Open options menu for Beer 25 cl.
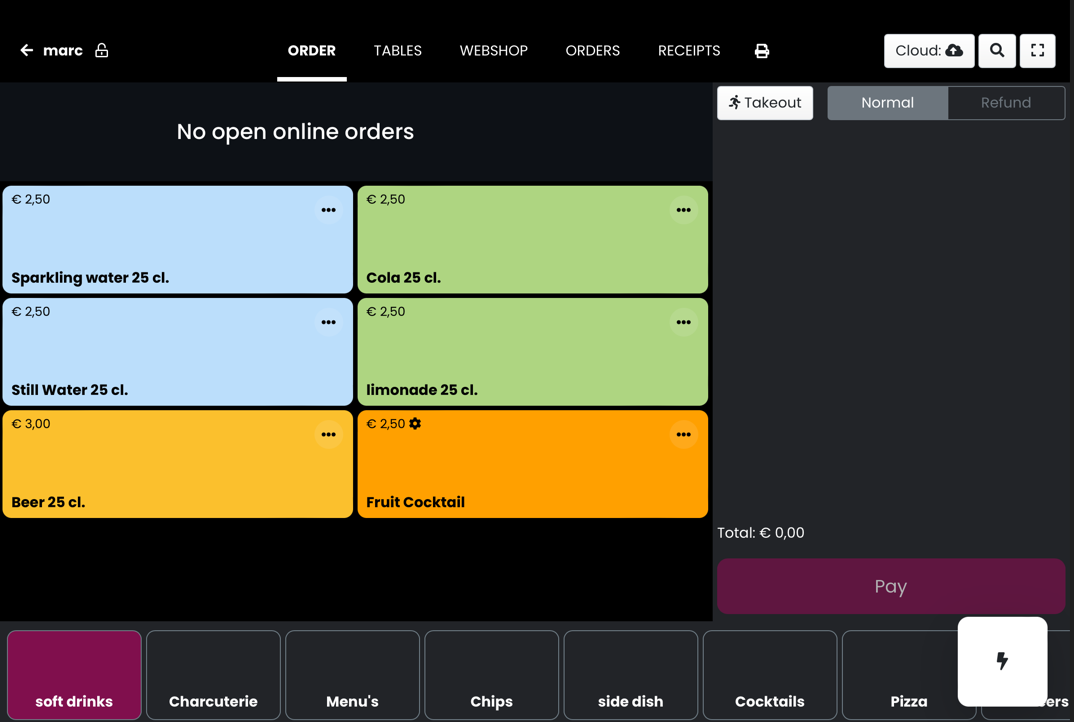 pyautogui.click(x=329, y=434)
